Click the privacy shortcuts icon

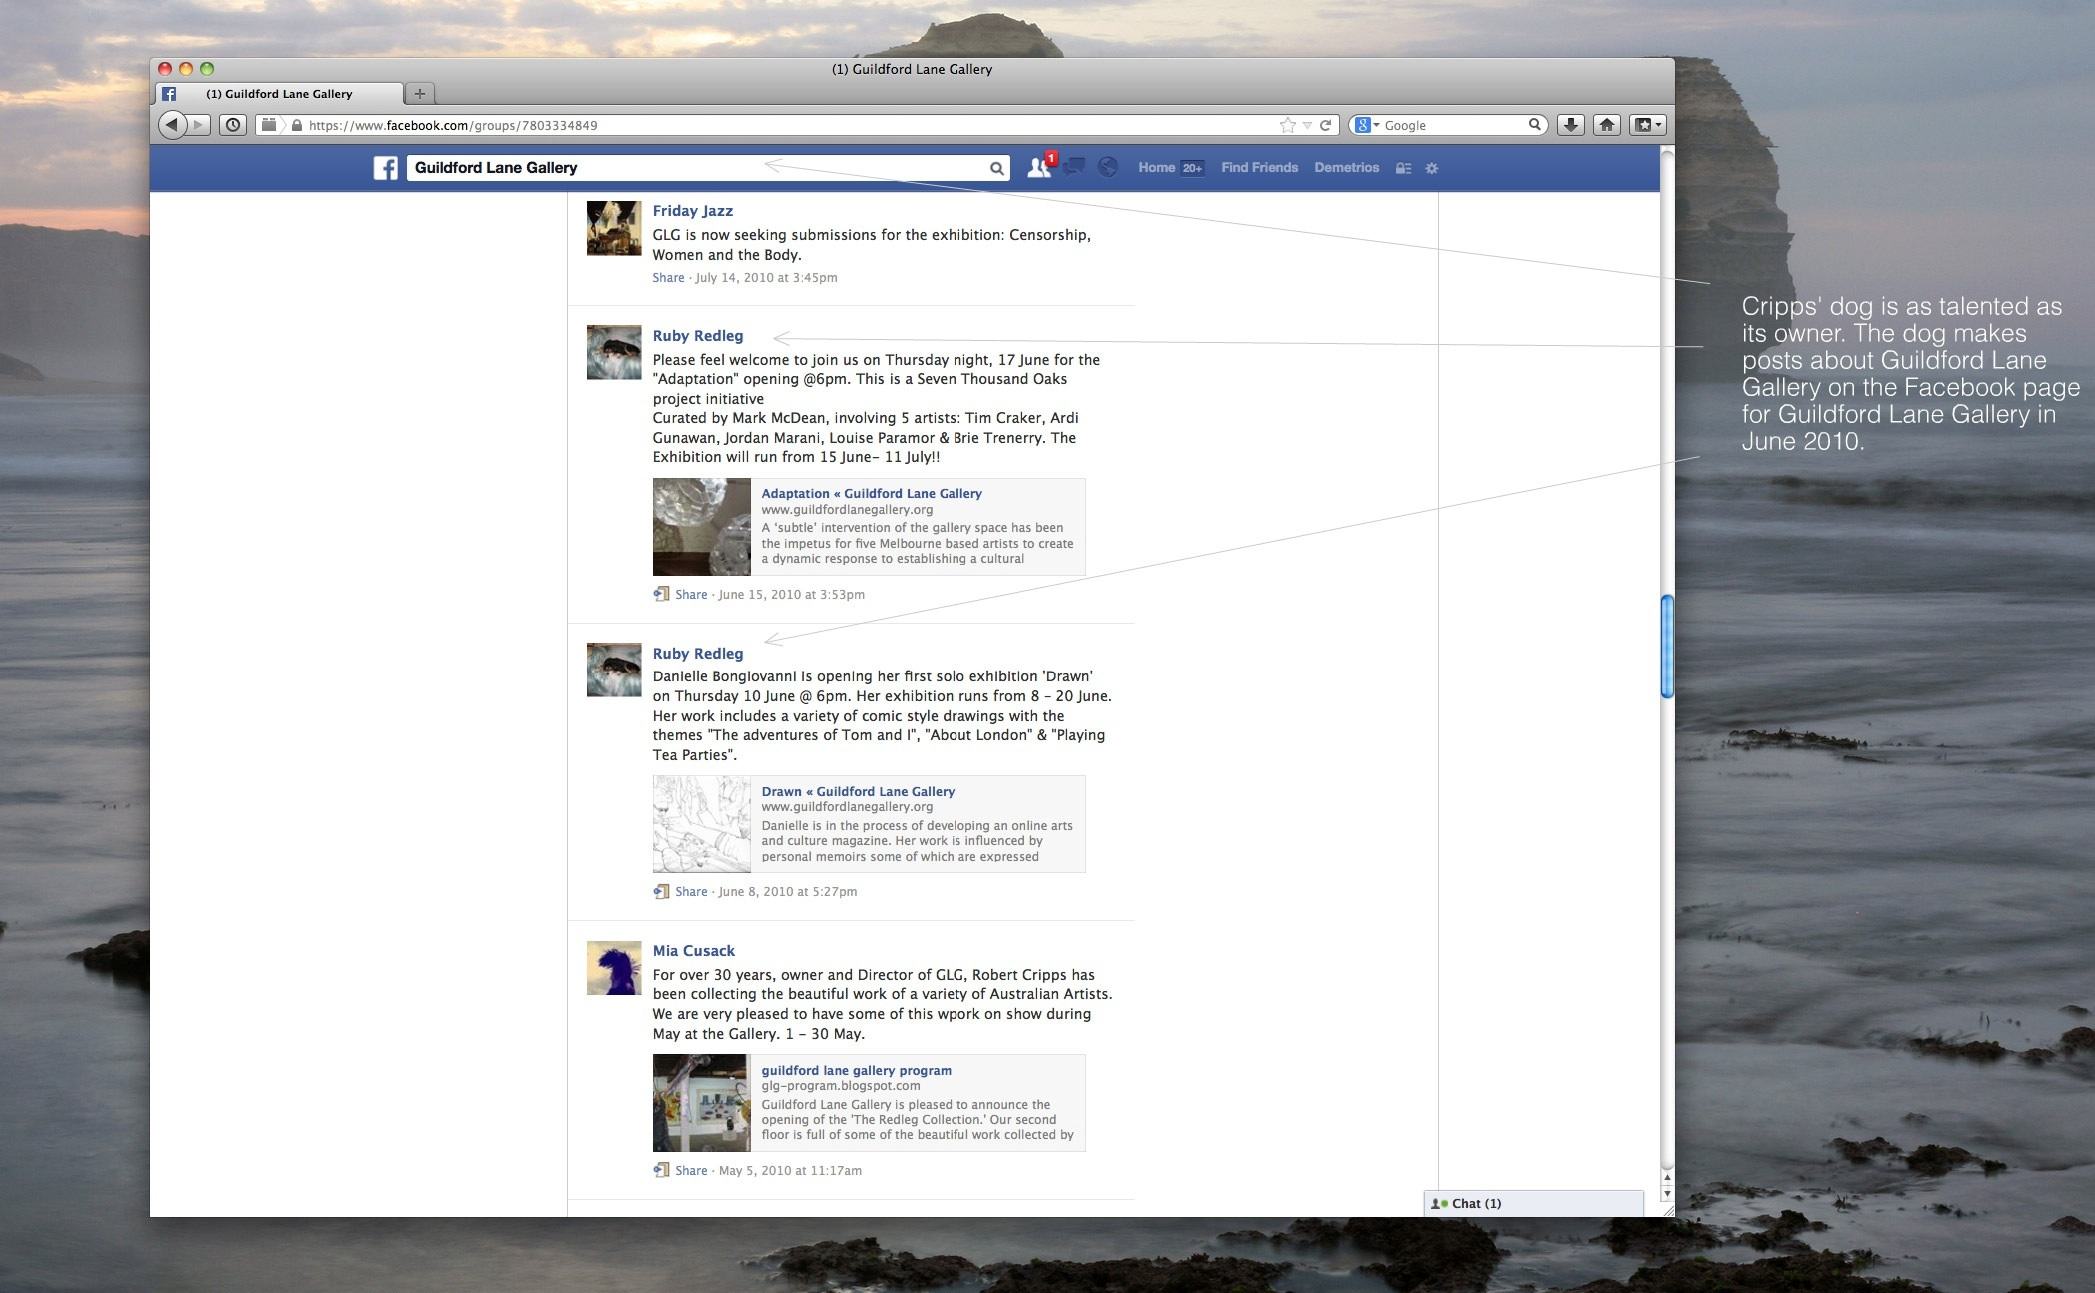point(1403,168)
